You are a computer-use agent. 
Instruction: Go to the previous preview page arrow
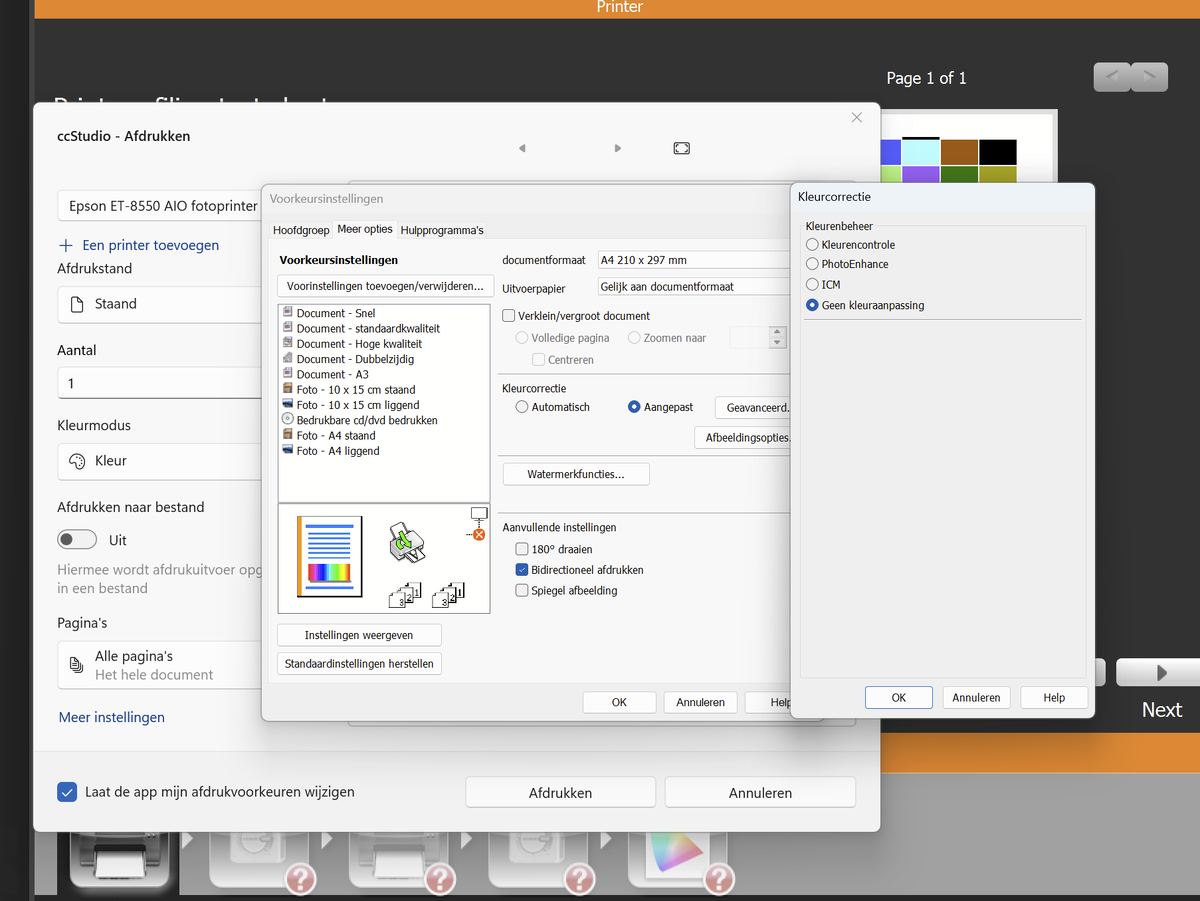[522, 148]
